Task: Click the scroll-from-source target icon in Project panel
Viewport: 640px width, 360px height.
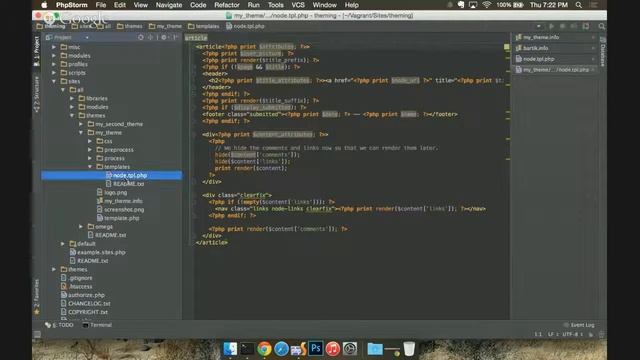Action: click(141, 37)
